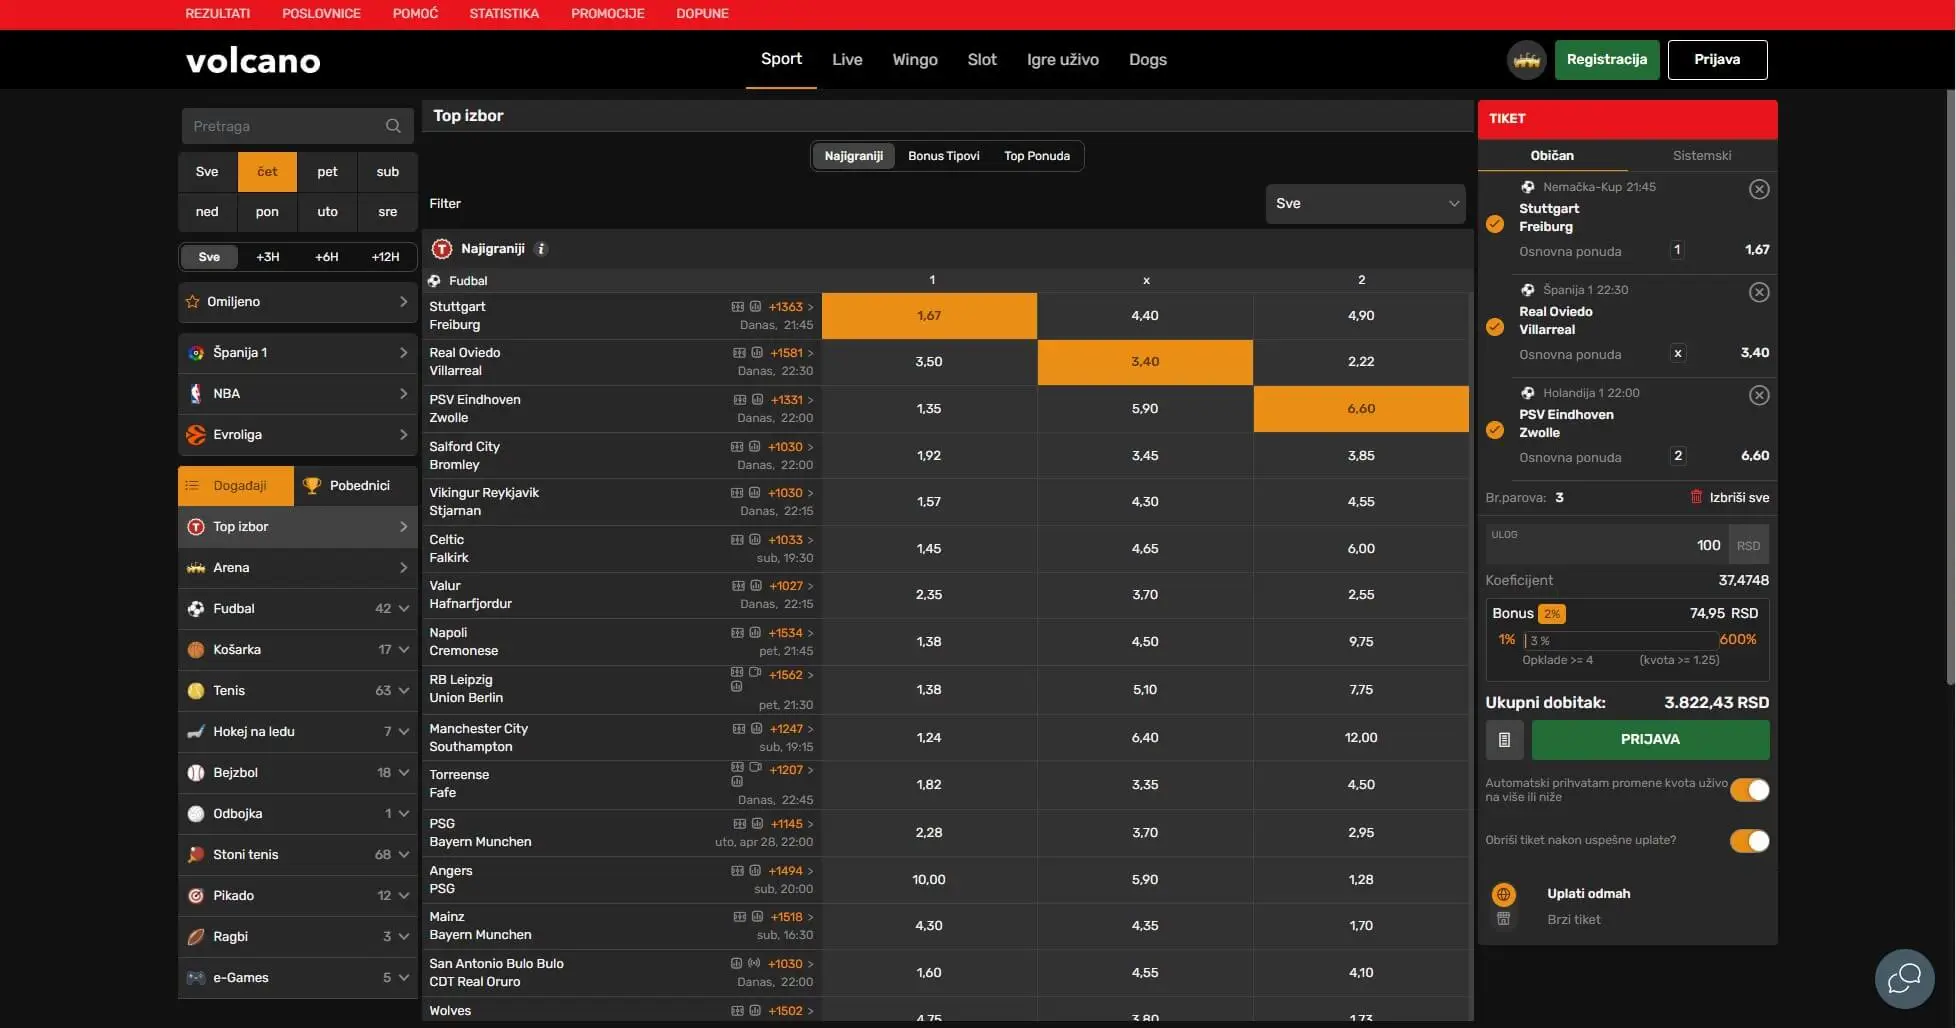Click the Košarka basketball icon
Viewport: 1956px width, 1028px height.
(x=196, y=650)
